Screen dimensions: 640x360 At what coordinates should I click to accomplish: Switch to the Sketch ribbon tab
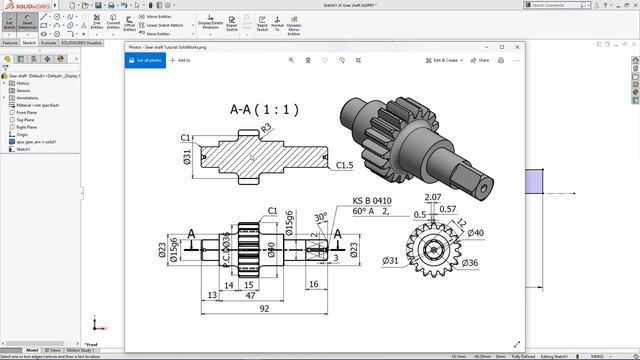coord(29,43)
